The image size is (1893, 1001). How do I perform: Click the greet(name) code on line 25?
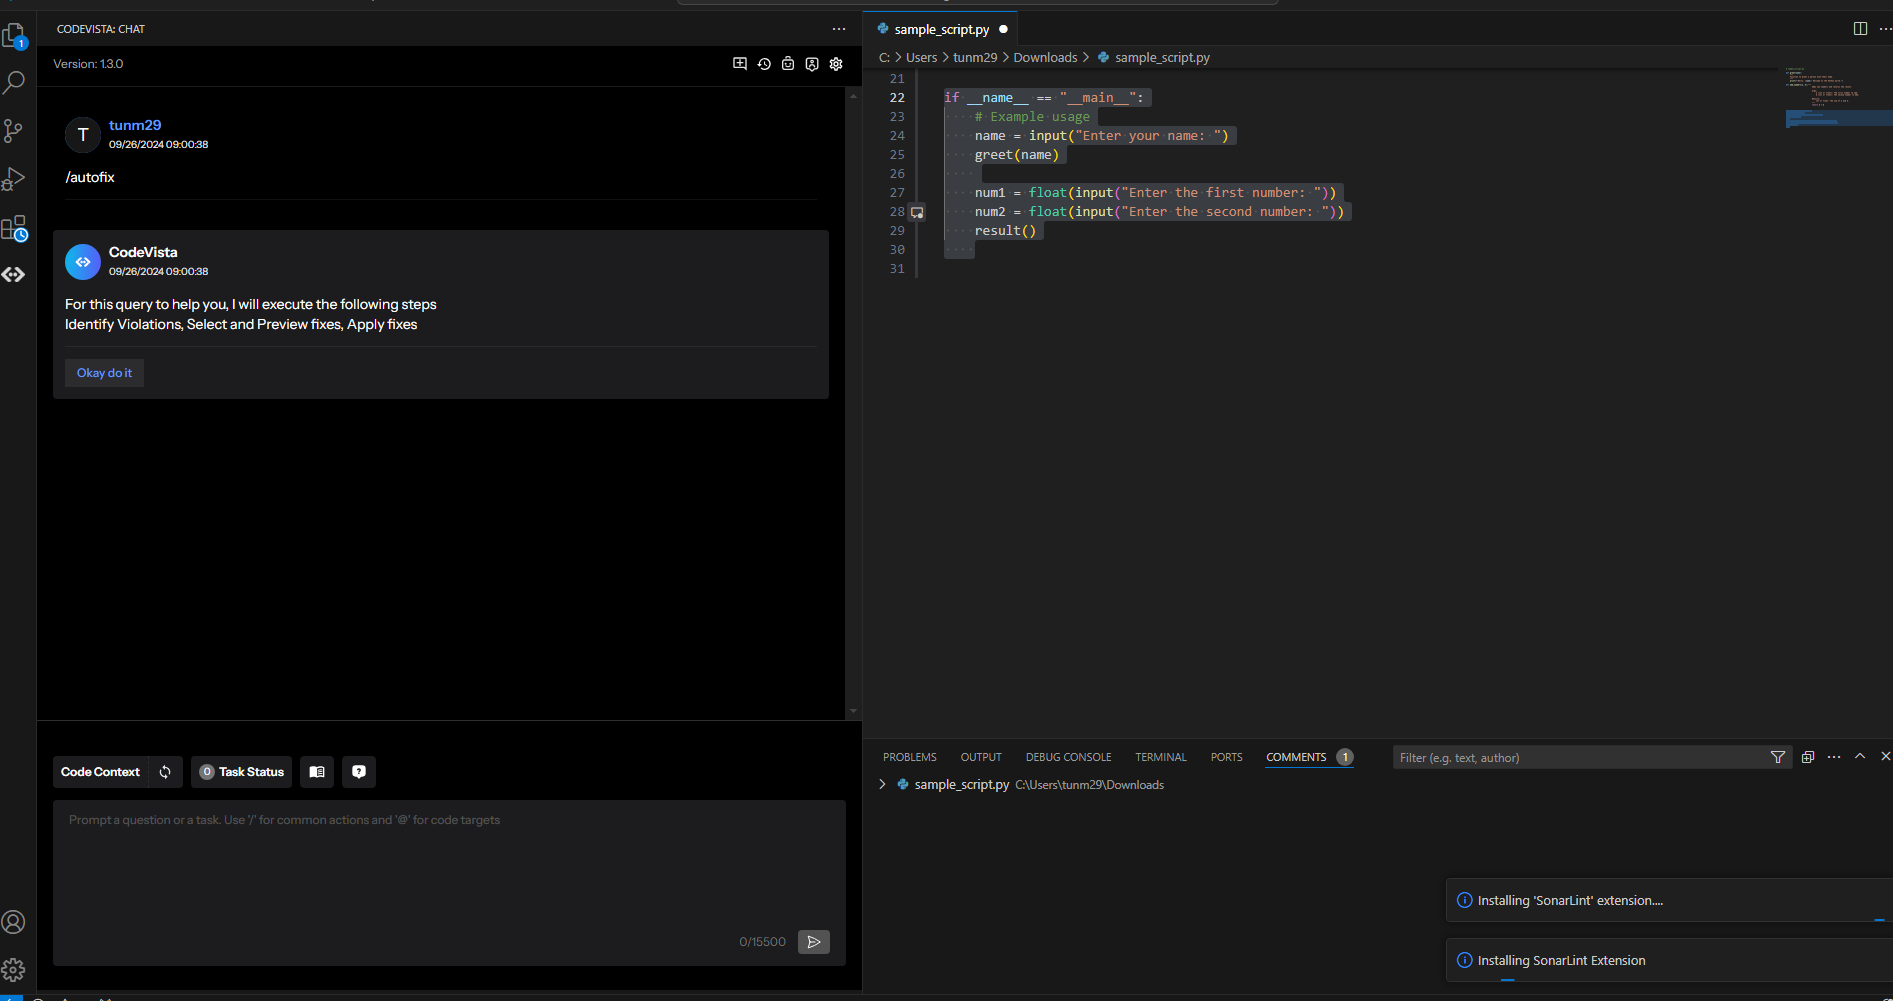click(x=1016, y=155)
